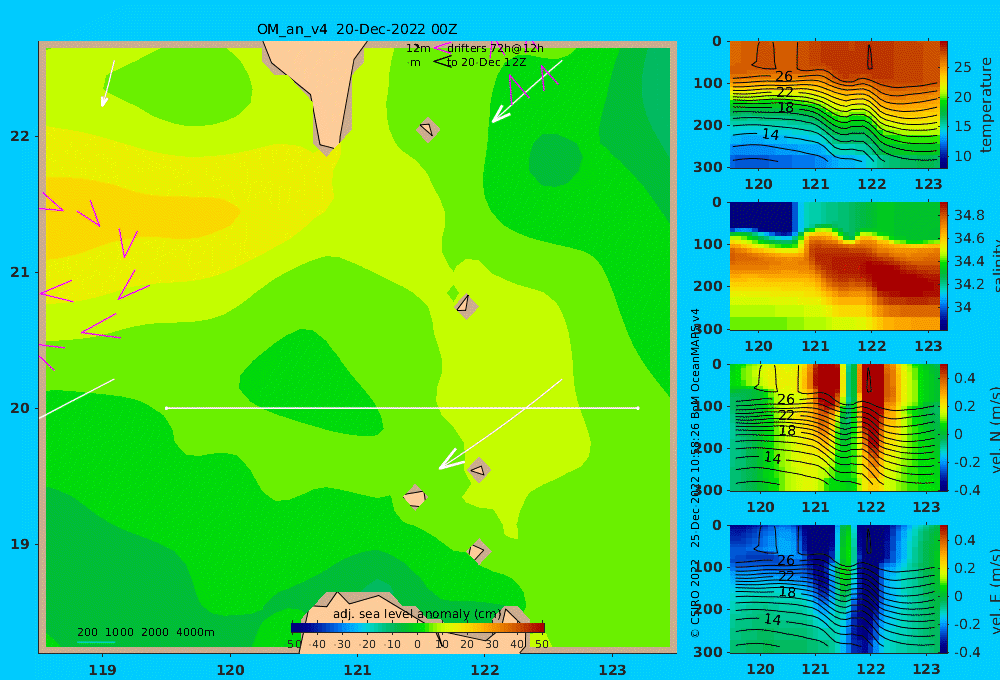Click the map title OM_an_v4 20-Dec-2022 00Z
This screenshot has width=1000, height=680.
pos(357,29)
